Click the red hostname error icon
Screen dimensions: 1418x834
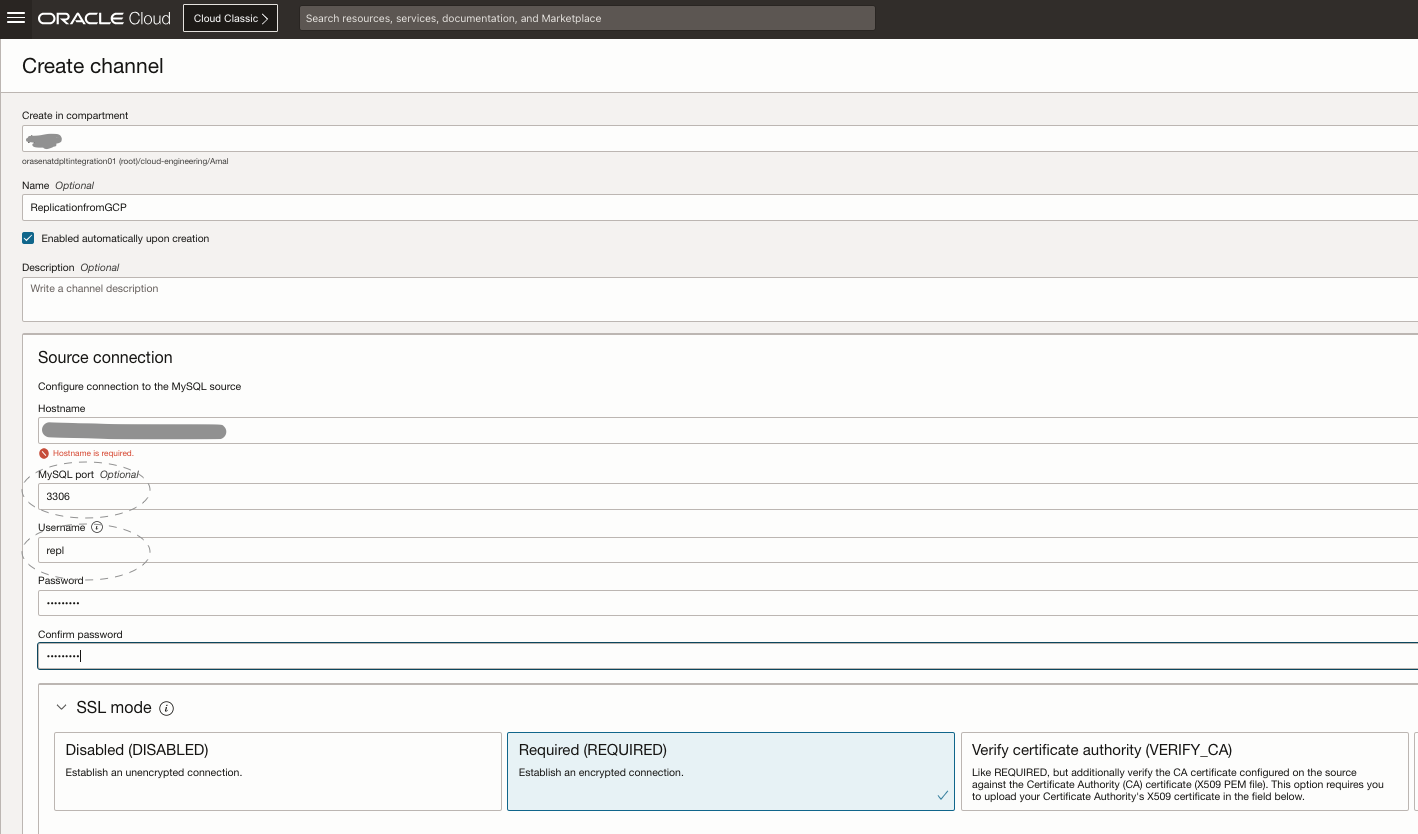point(44,453)
